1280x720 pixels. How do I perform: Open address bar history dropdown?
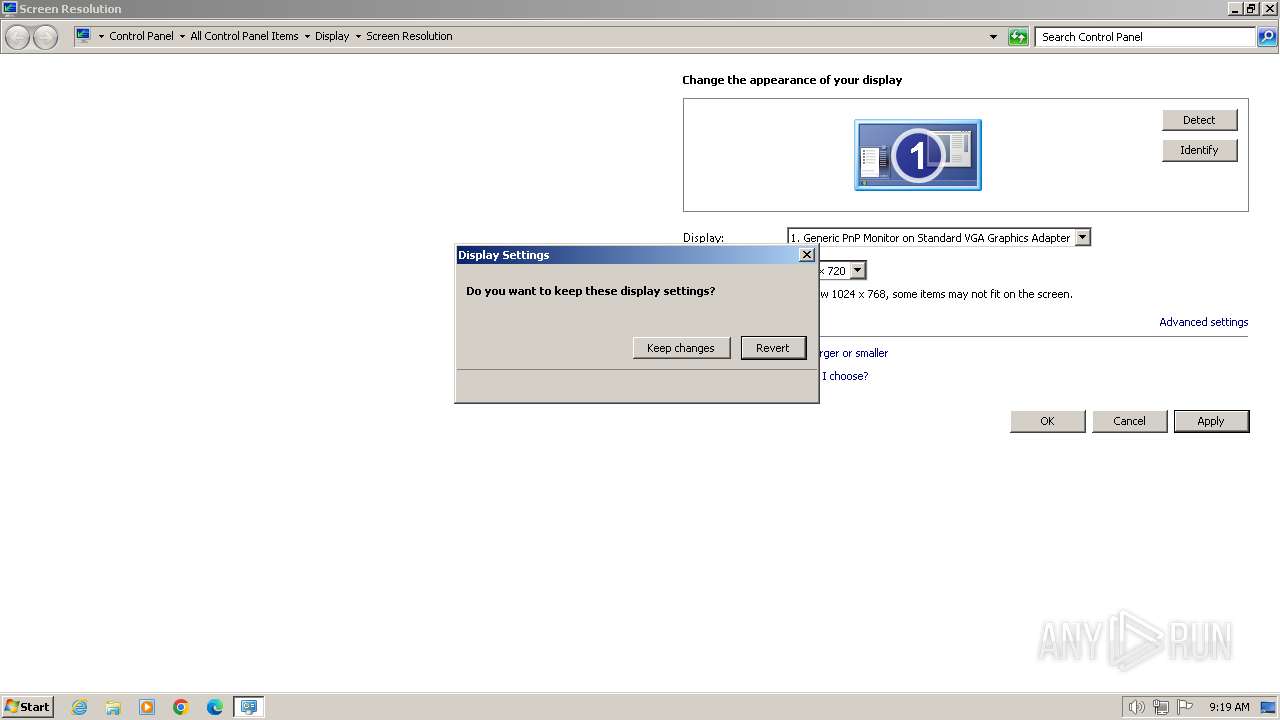coord(993,37)
